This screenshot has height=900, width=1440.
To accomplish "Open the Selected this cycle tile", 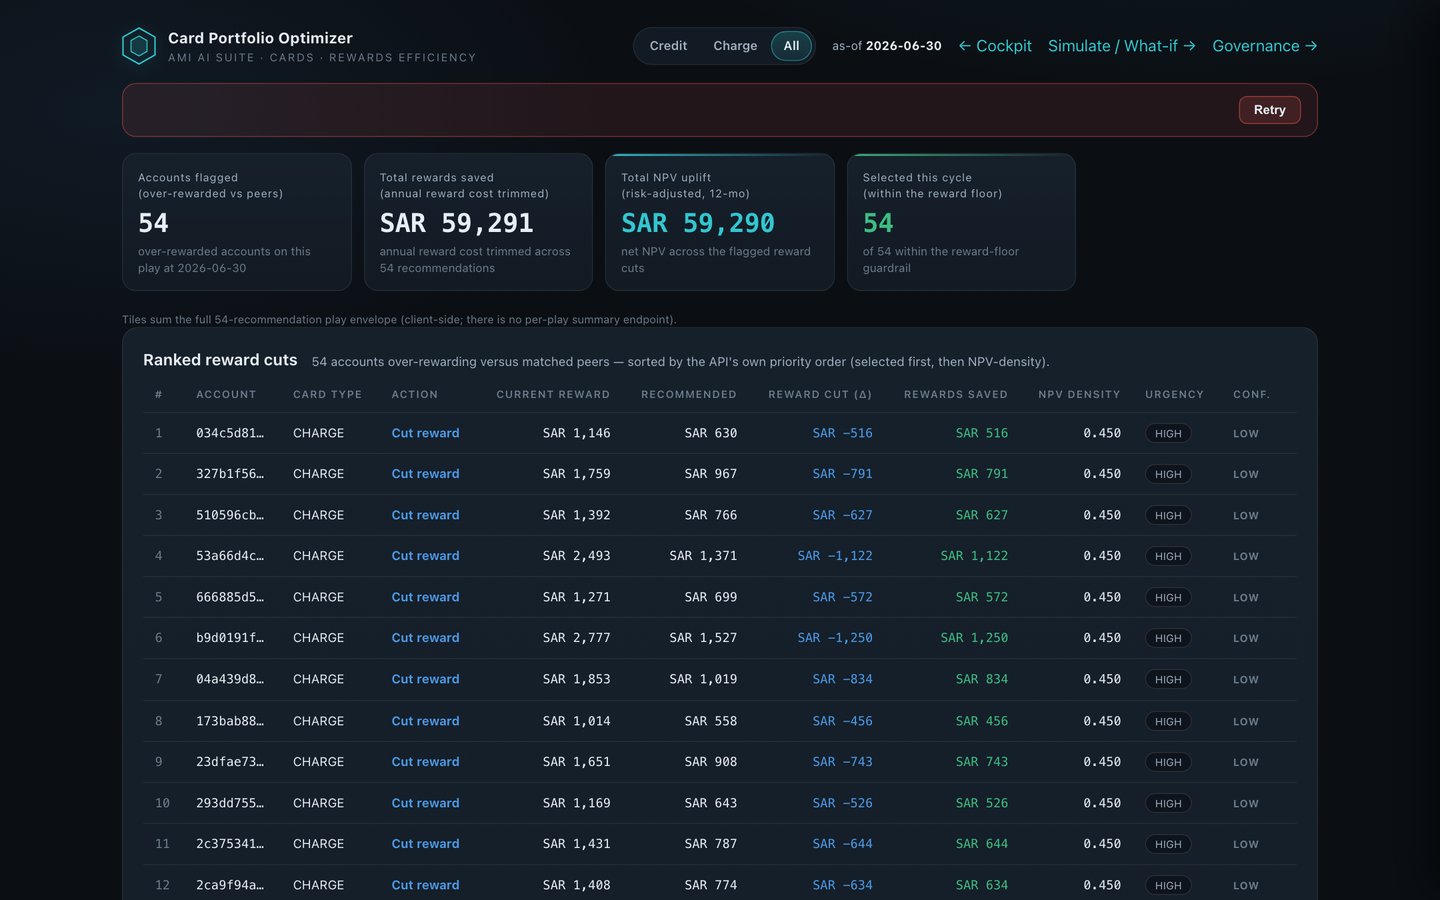I will (x=961, y=222).
